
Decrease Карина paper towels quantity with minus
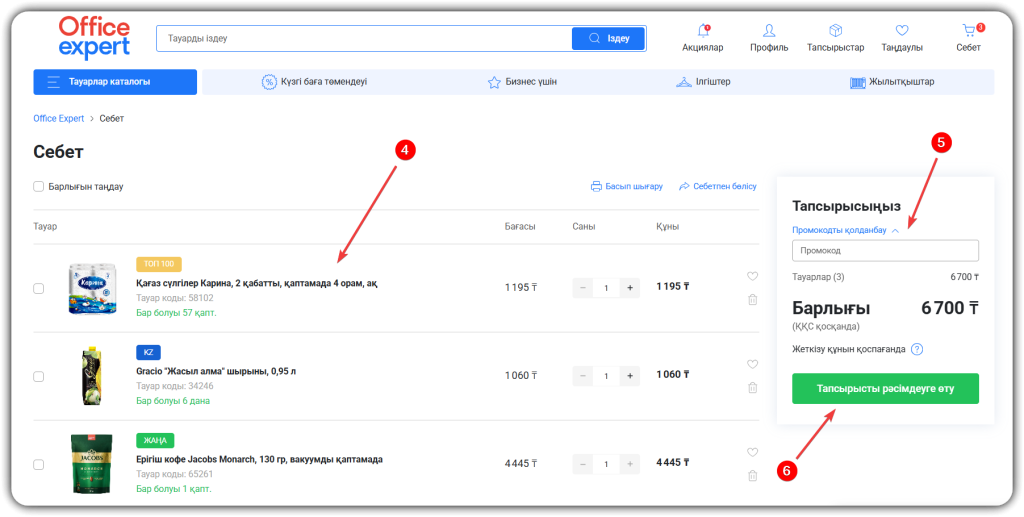(583, 288)
